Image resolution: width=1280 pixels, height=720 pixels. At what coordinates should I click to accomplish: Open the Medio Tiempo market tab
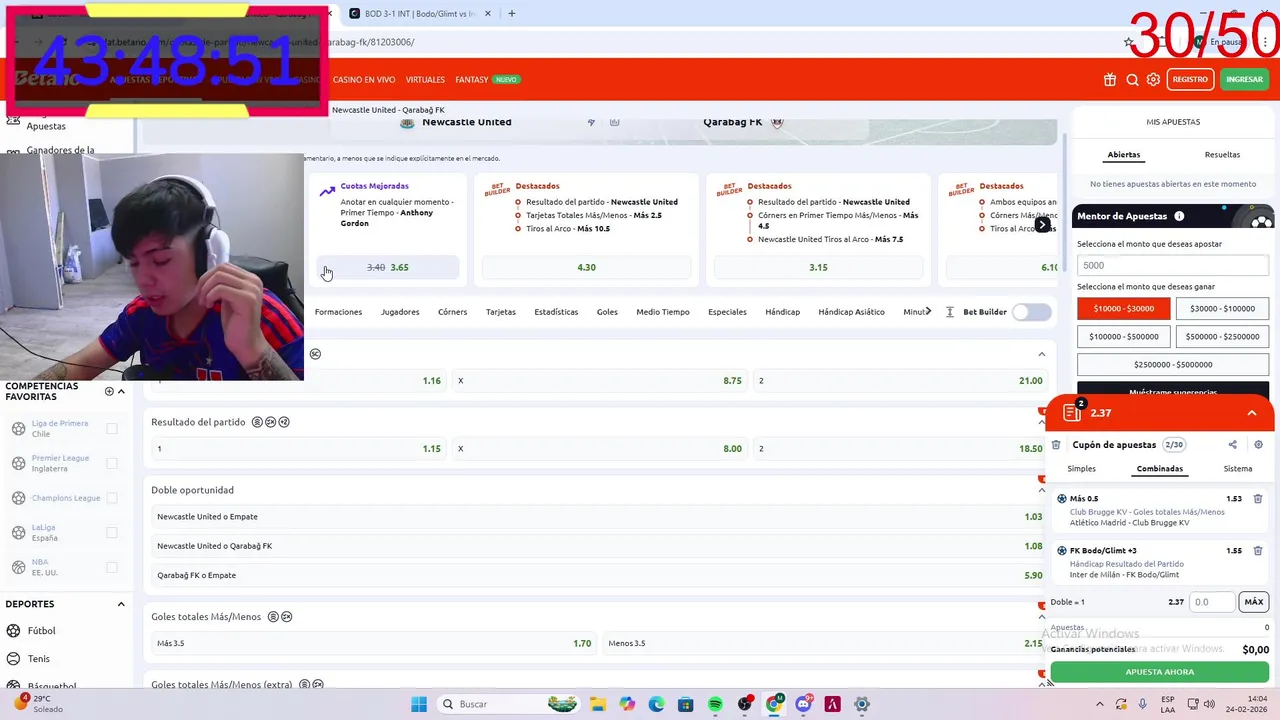[x=663, y=312]
